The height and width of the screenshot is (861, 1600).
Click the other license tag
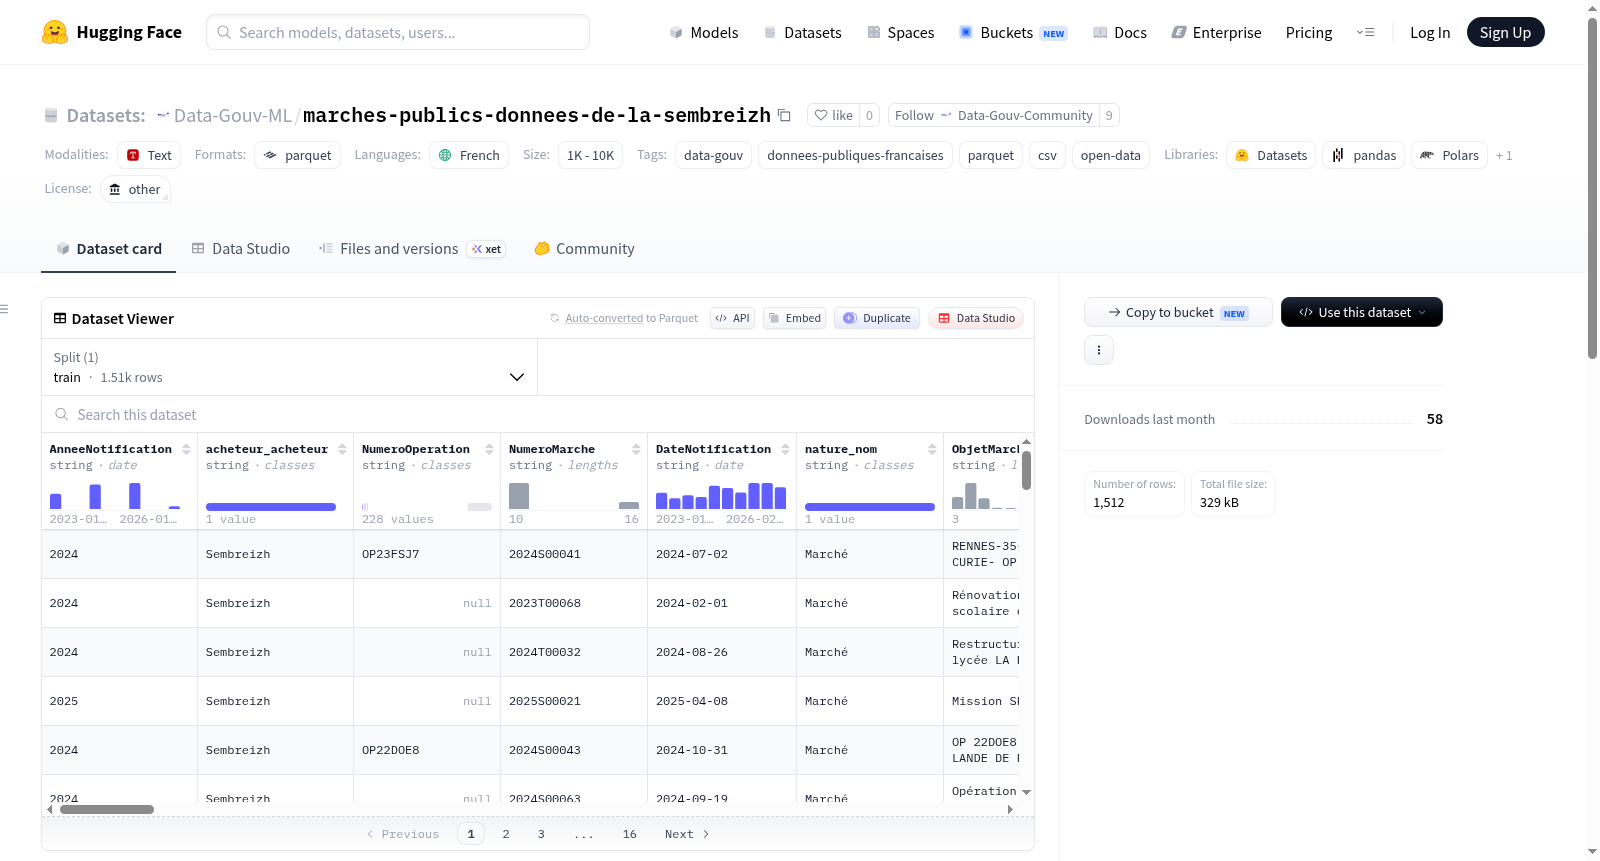coord(135,189)
